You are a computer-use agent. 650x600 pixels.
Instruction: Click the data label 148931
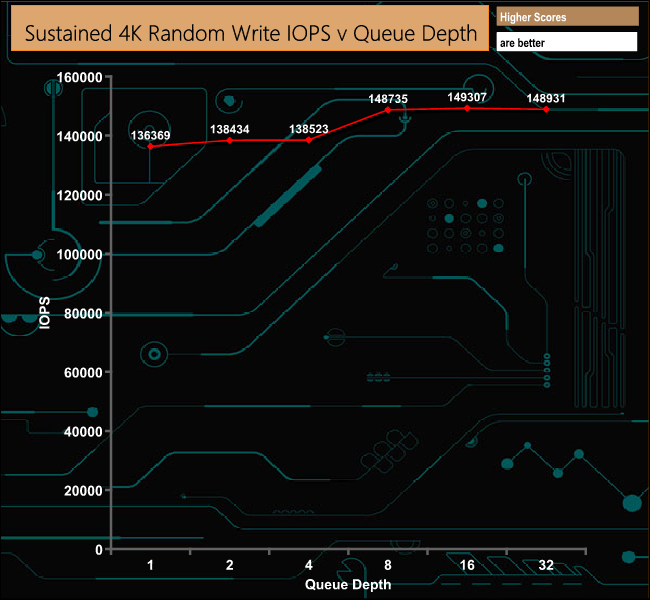pyautogui.click(x=546, y=98)
